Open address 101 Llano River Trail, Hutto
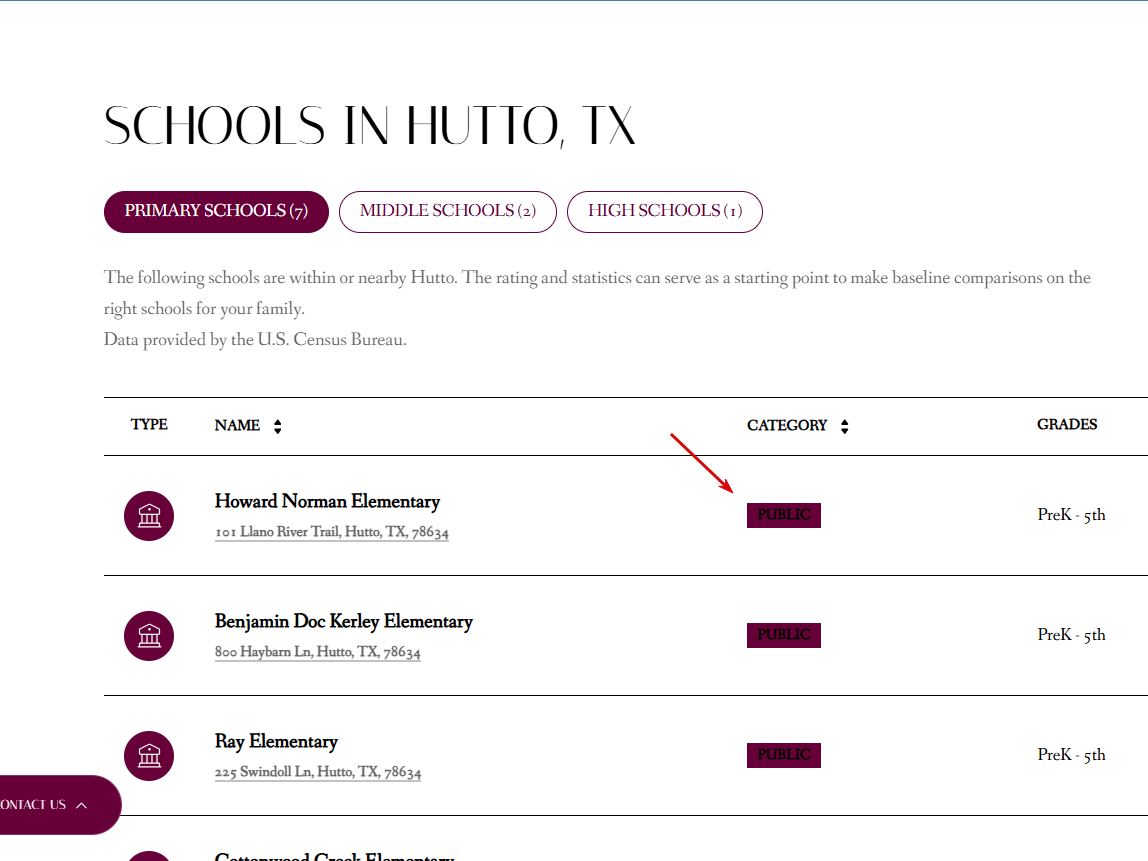 pyautogui.click(x=332, y=532)
